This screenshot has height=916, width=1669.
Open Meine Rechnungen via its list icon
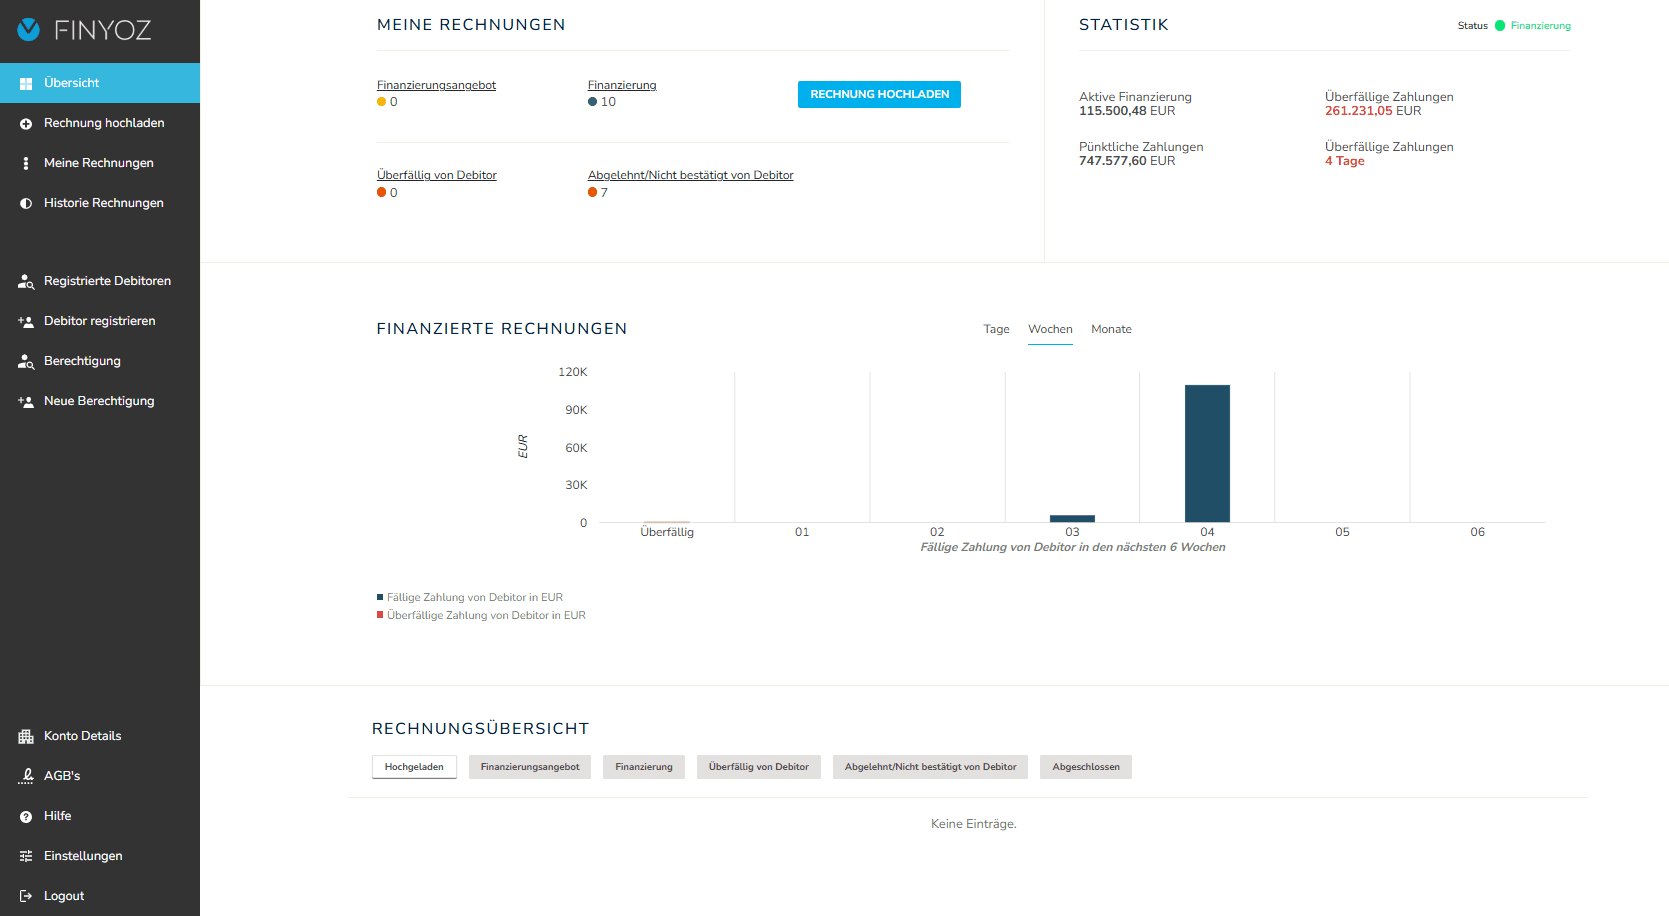[x=25, y=162]
